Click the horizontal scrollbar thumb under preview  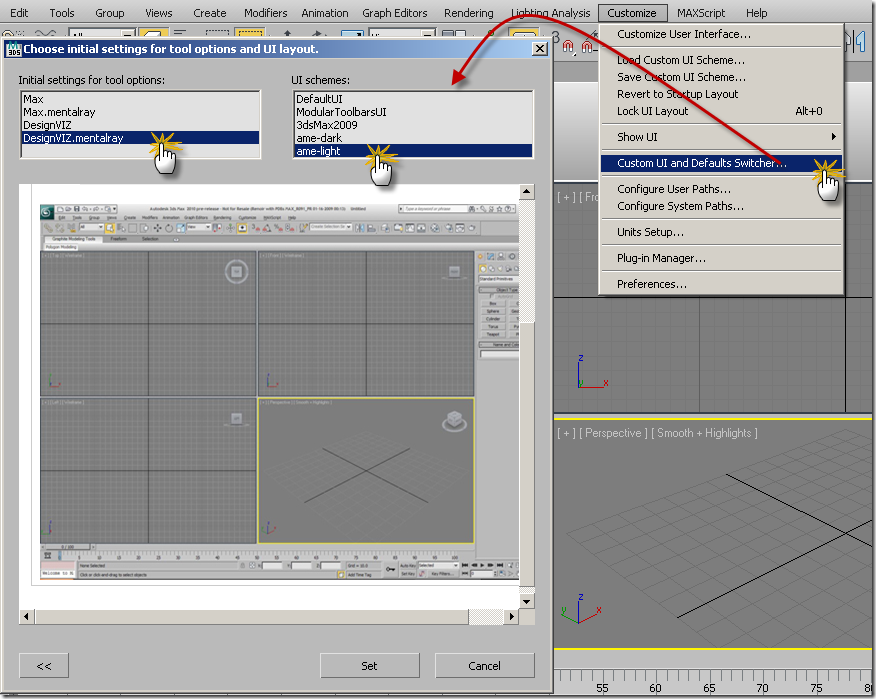[x=251, y=616]
